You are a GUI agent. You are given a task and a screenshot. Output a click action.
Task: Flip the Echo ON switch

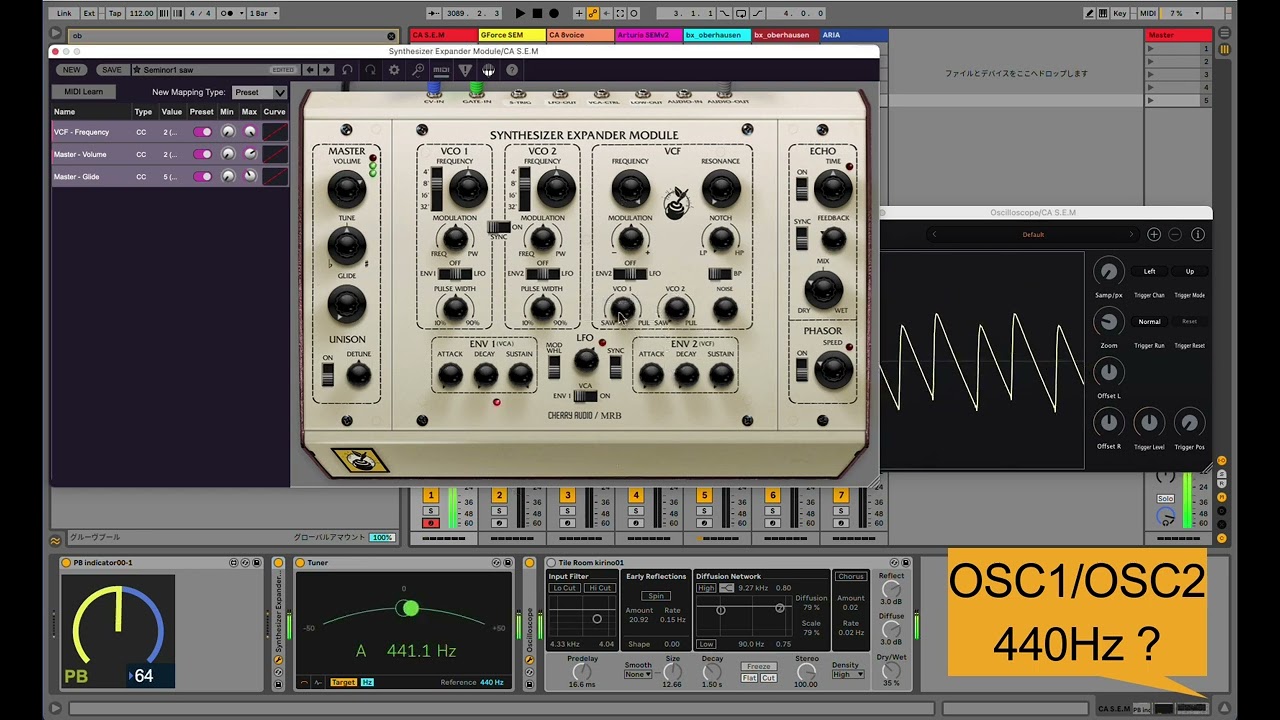[802, 189]
